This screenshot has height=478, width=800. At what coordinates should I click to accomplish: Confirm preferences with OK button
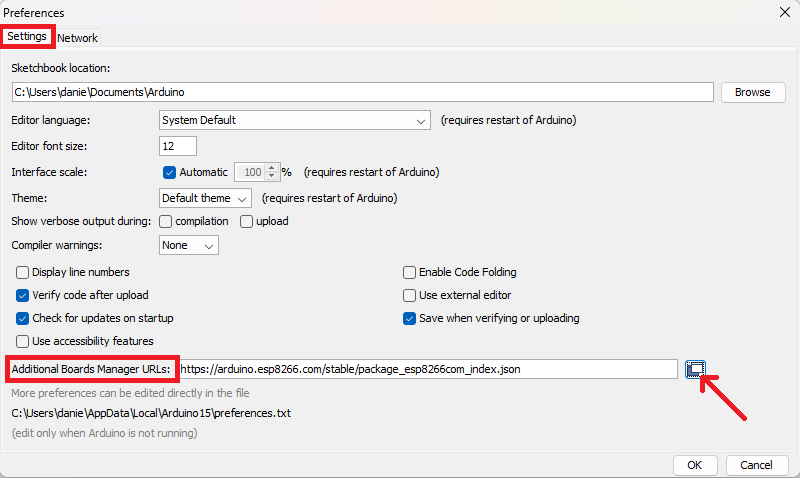[694, 465]
